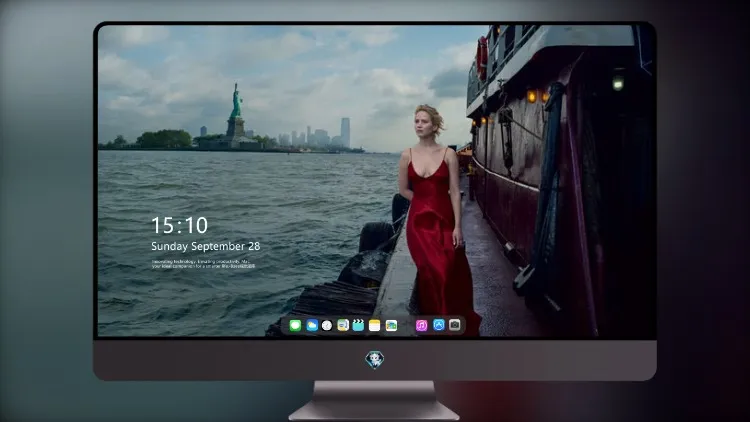Click the Sunday September 28 date text
The width and height of the screenshot is (750, 422).
point(206,246)
